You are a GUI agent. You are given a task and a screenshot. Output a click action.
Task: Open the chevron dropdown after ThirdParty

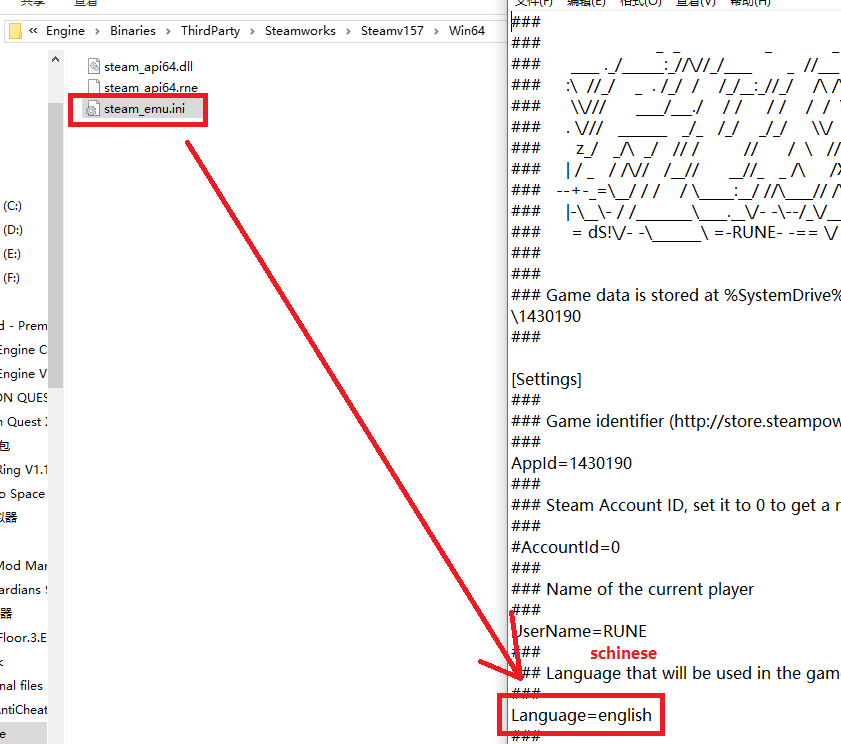click(252, 31)
